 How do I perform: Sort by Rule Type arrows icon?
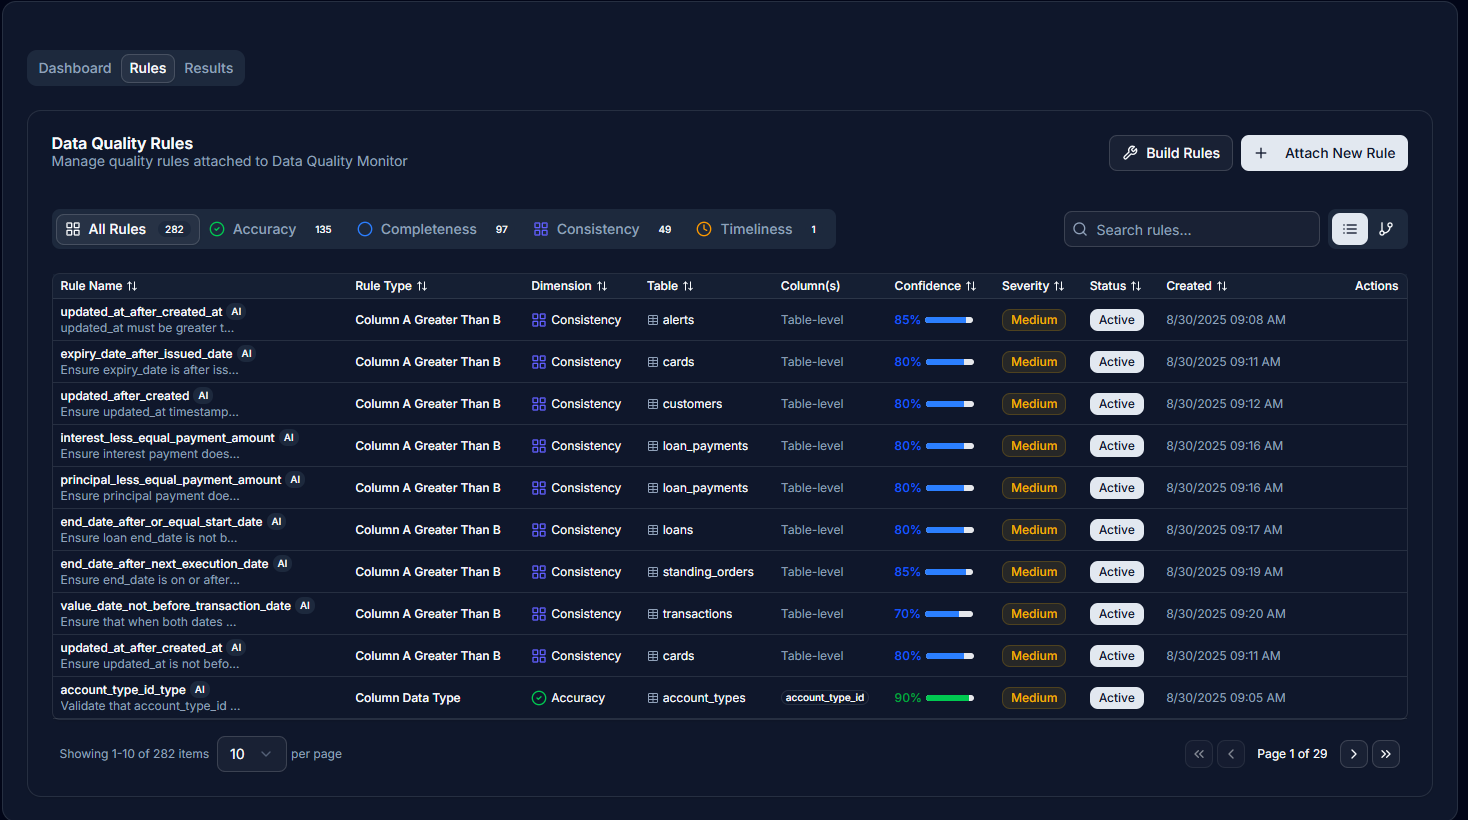coord(422,286)
